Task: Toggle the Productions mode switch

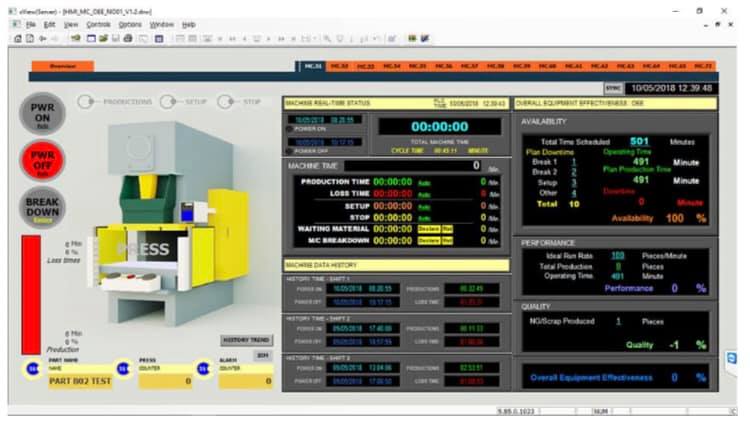Action: tap(86, 101)
